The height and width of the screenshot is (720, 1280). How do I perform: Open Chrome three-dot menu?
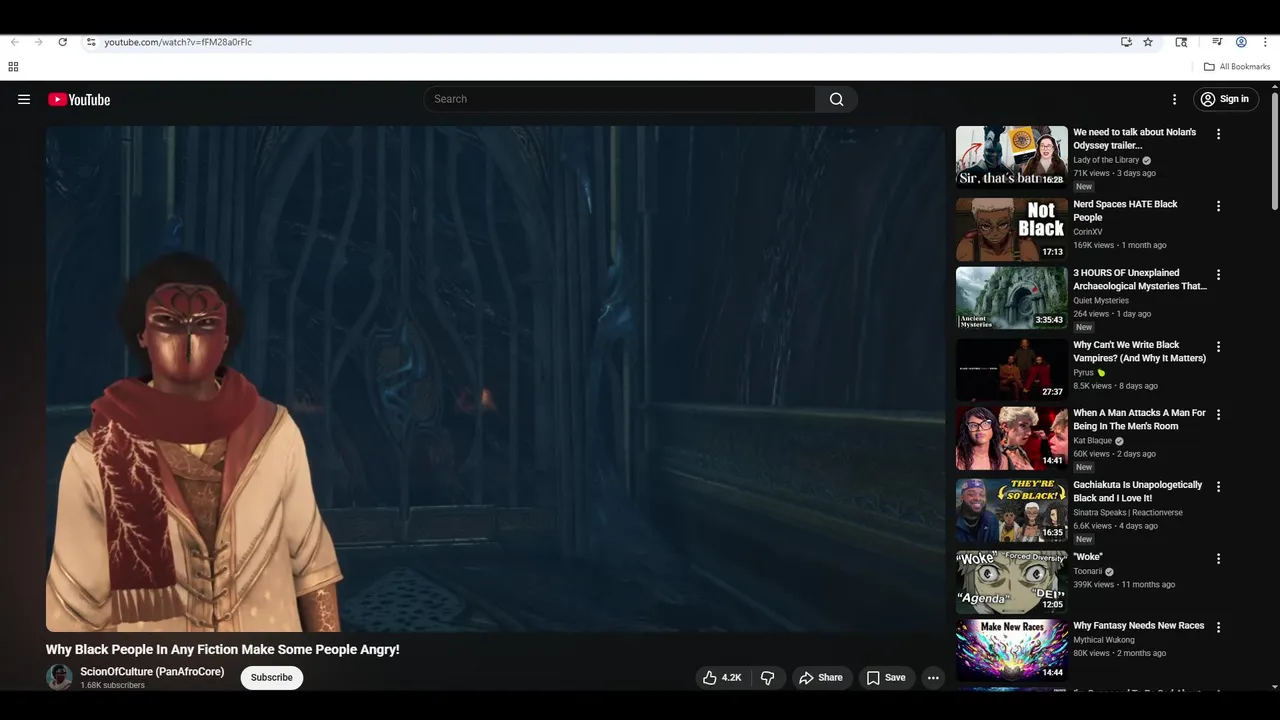click(1265, 42)
